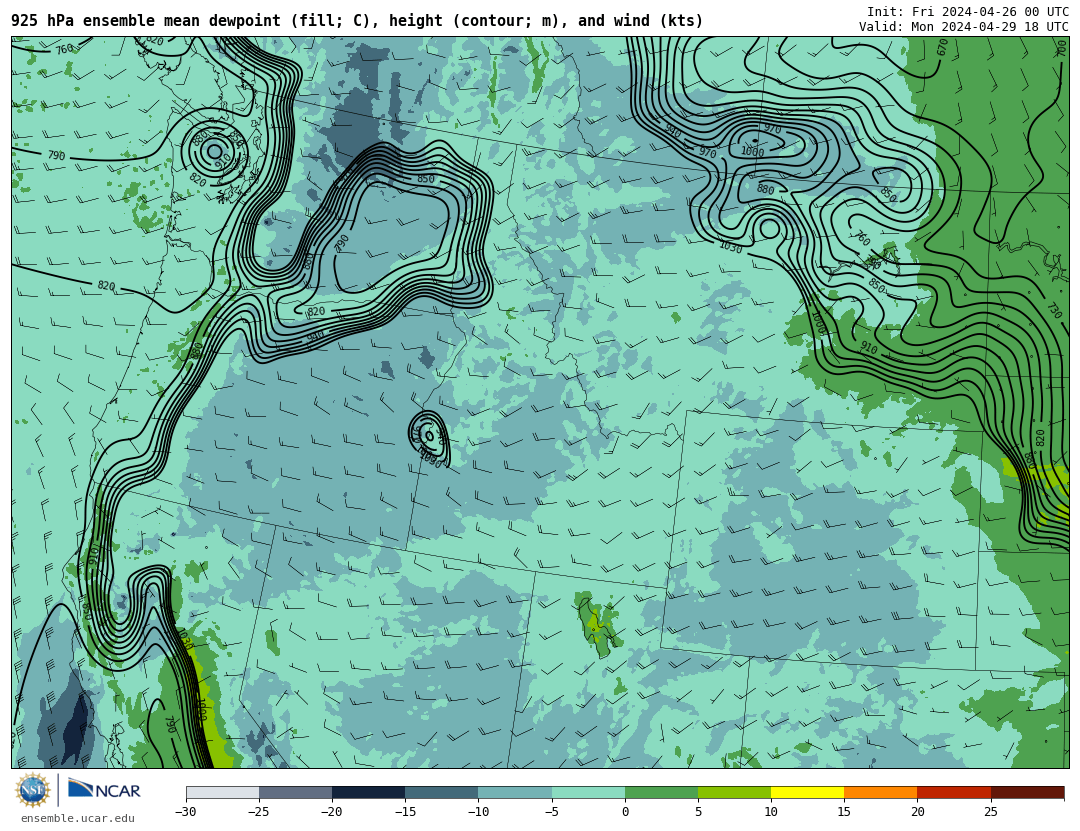The image size is (1080, 831).
Task: Pick the light mint -5 to 0 swatch
Action: point(588,793)
